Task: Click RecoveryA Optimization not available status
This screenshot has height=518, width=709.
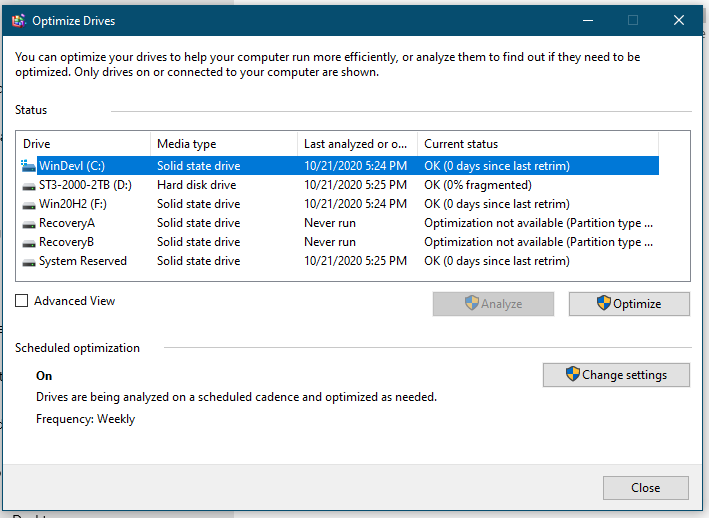Action: point(538,223)
